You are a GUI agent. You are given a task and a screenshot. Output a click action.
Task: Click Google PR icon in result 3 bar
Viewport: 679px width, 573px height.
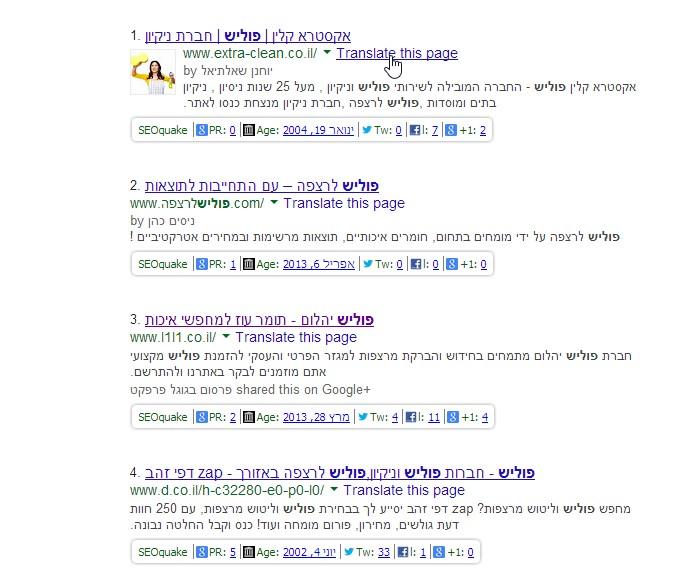coord(202,417)
